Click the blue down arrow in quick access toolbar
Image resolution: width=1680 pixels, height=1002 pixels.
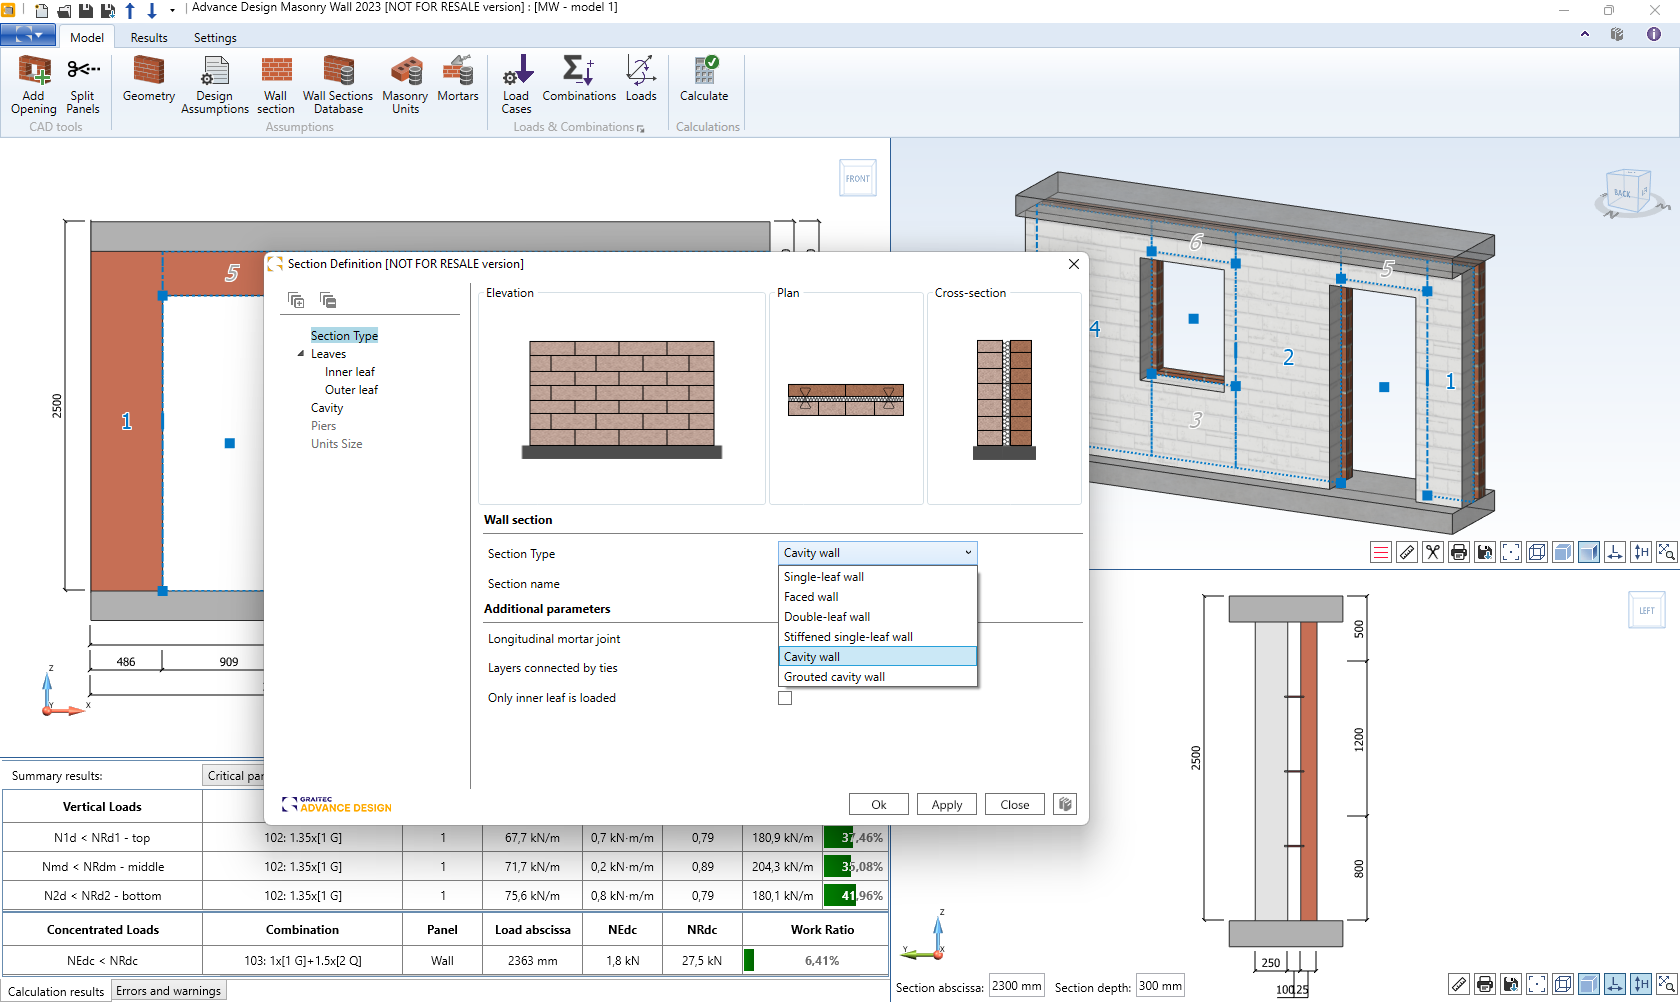(x=152, y=11)
